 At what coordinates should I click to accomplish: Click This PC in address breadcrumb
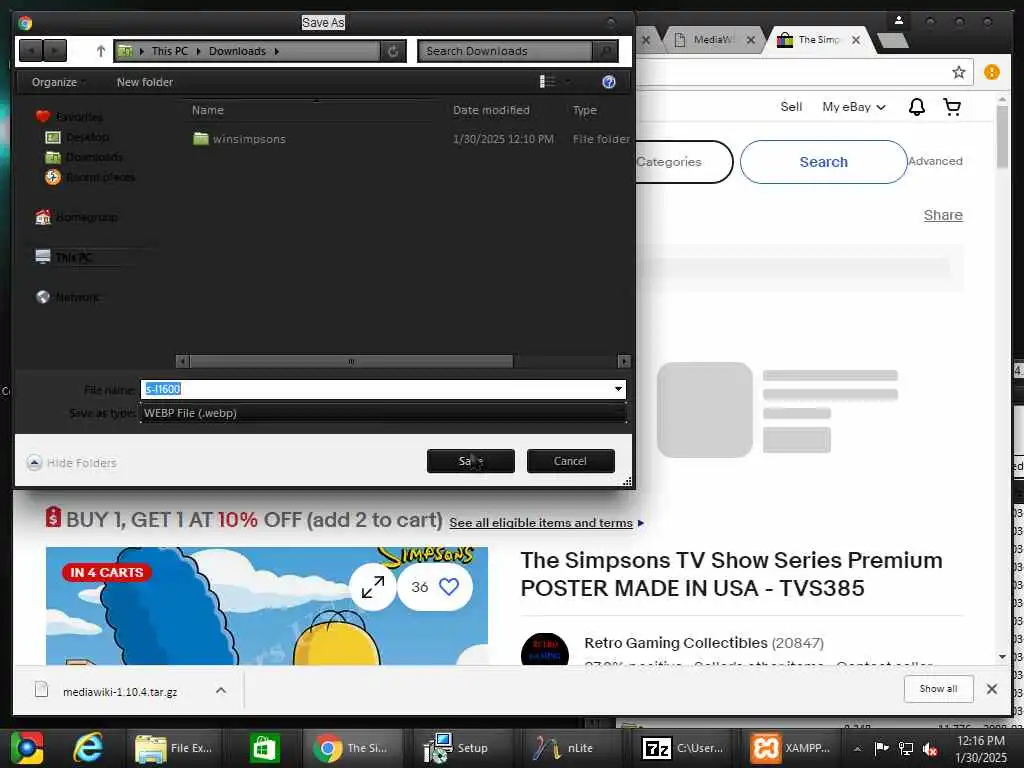[x=170, y=51]
